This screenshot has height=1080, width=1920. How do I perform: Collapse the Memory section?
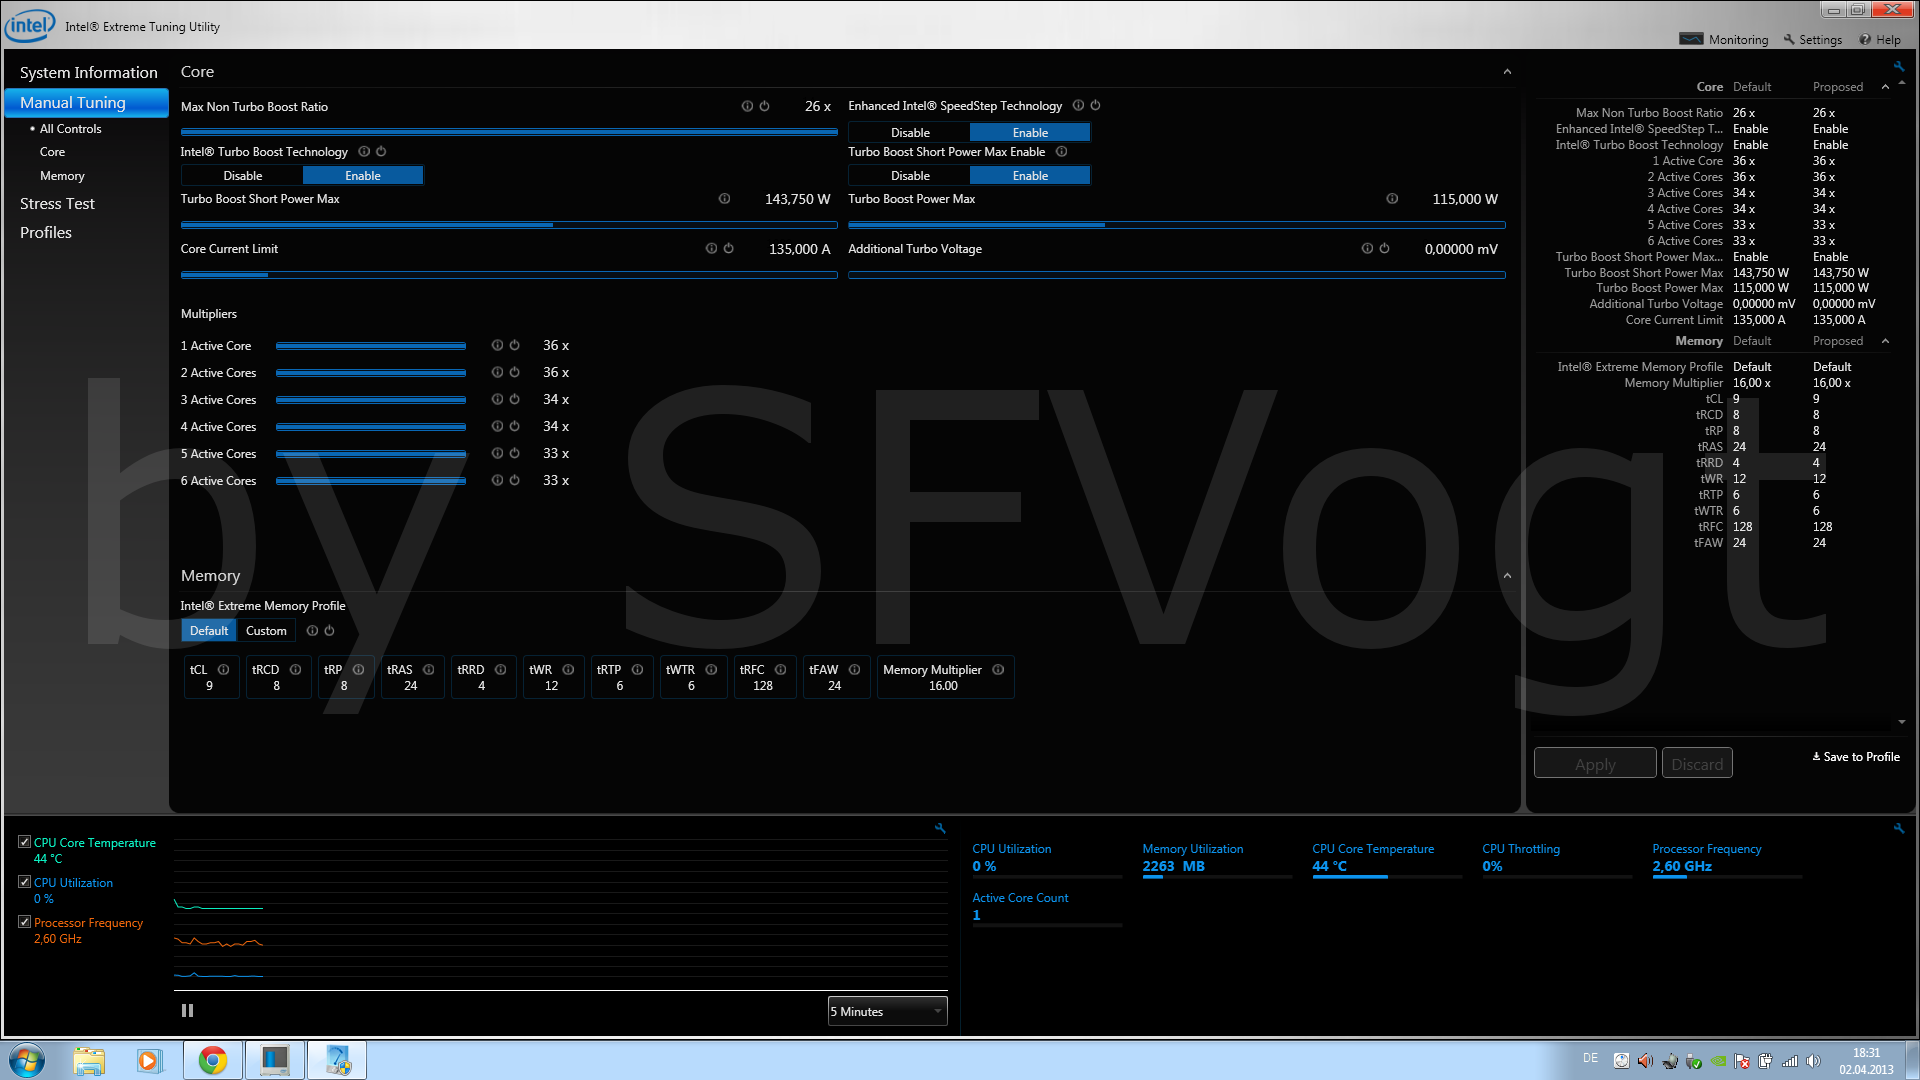(1507, 576)
